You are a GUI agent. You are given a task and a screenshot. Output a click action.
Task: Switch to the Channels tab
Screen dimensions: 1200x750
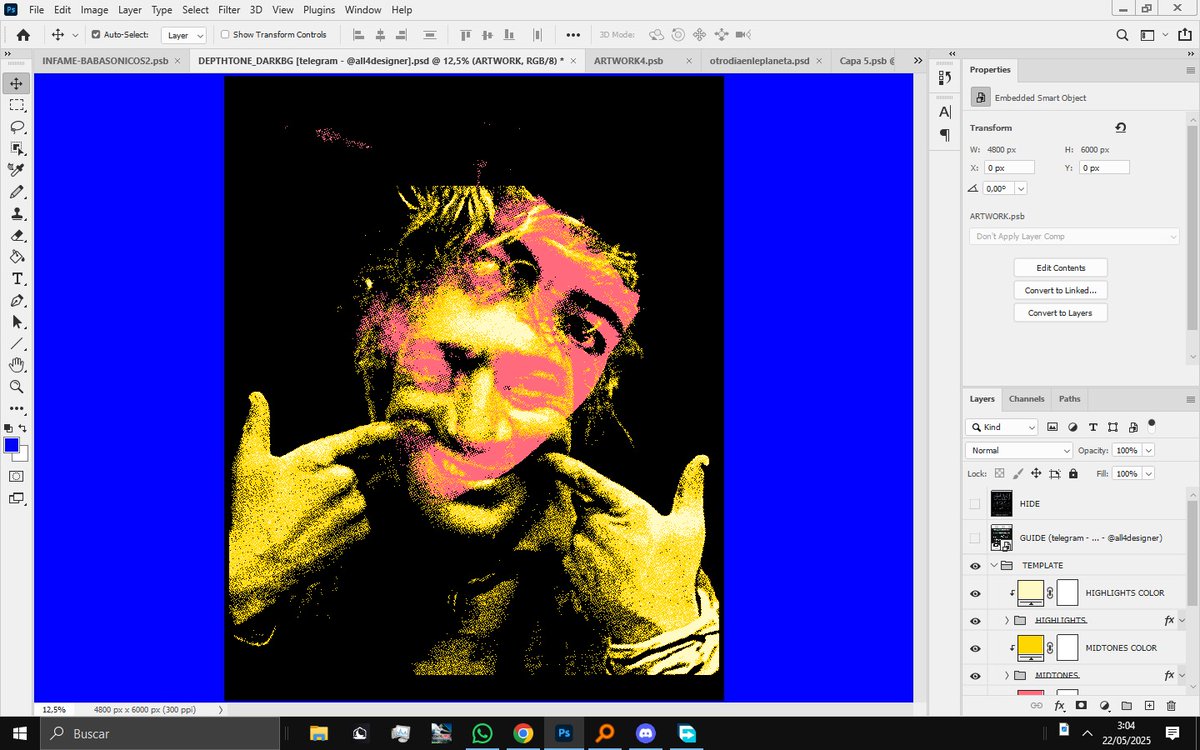(1026, 399)
